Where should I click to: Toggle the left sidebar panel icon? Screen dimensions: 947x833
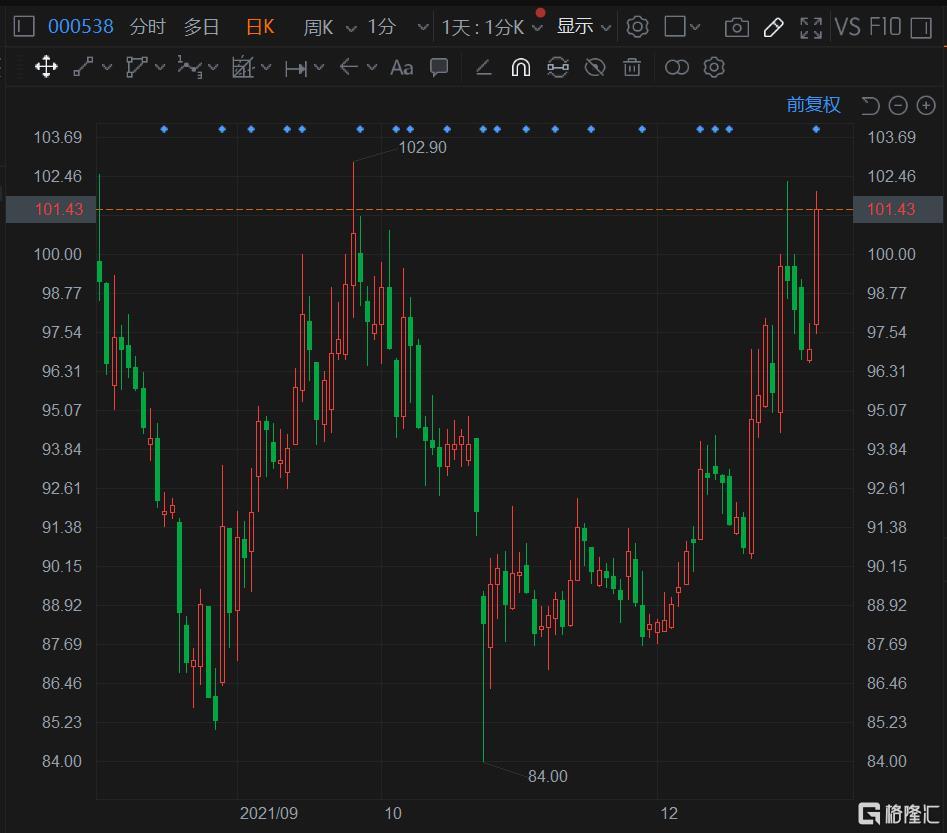24,27
